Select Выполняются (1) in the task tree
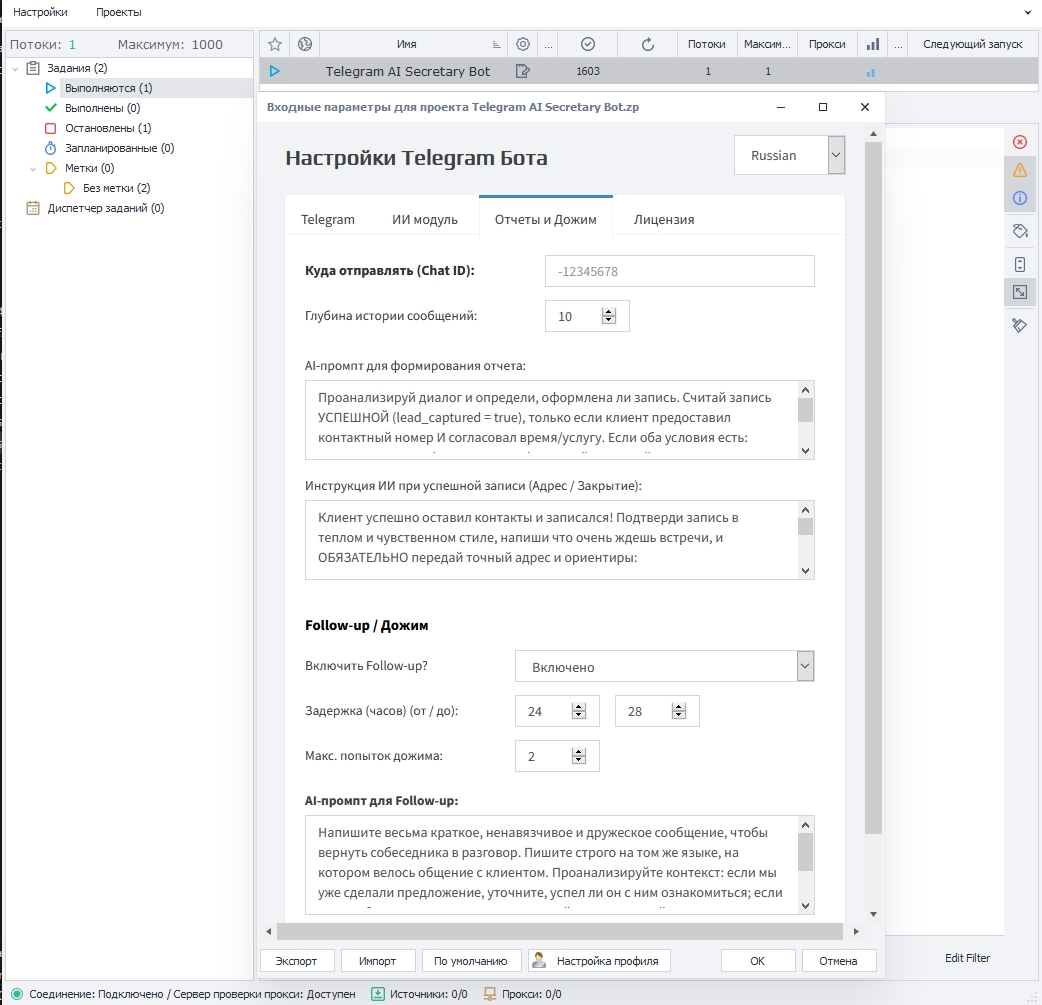The height and width of the screenshot is (1005, 1042). tap(108, 88)
